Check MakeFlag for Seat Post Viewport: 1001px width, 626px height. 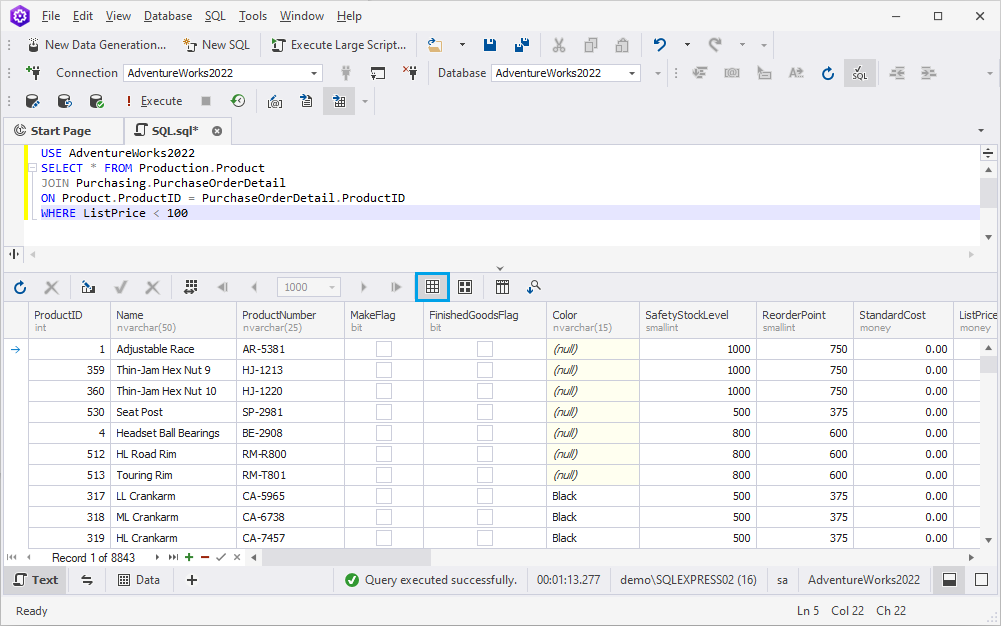tap(384, 412)
